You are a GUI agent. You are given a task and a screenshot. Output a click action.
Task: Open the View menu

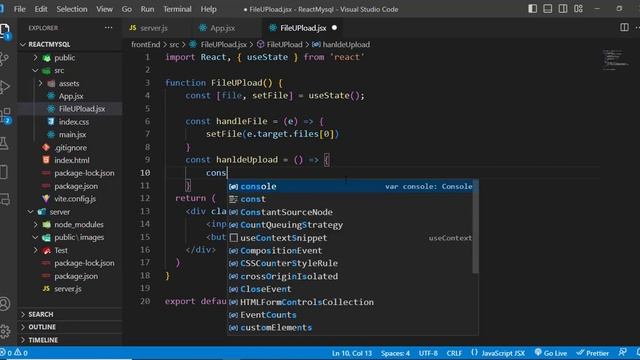[104, 9]
